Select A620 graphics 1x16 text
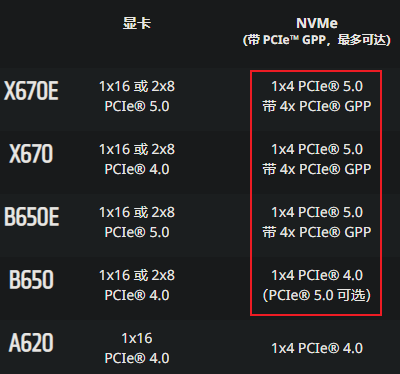Screen dimensions: 400x374 coord(137,338)
